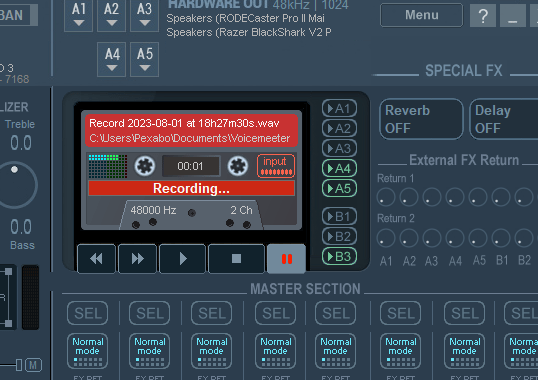
Task: Toggle the recorder input selector
Action: click(x=276, y=166)
